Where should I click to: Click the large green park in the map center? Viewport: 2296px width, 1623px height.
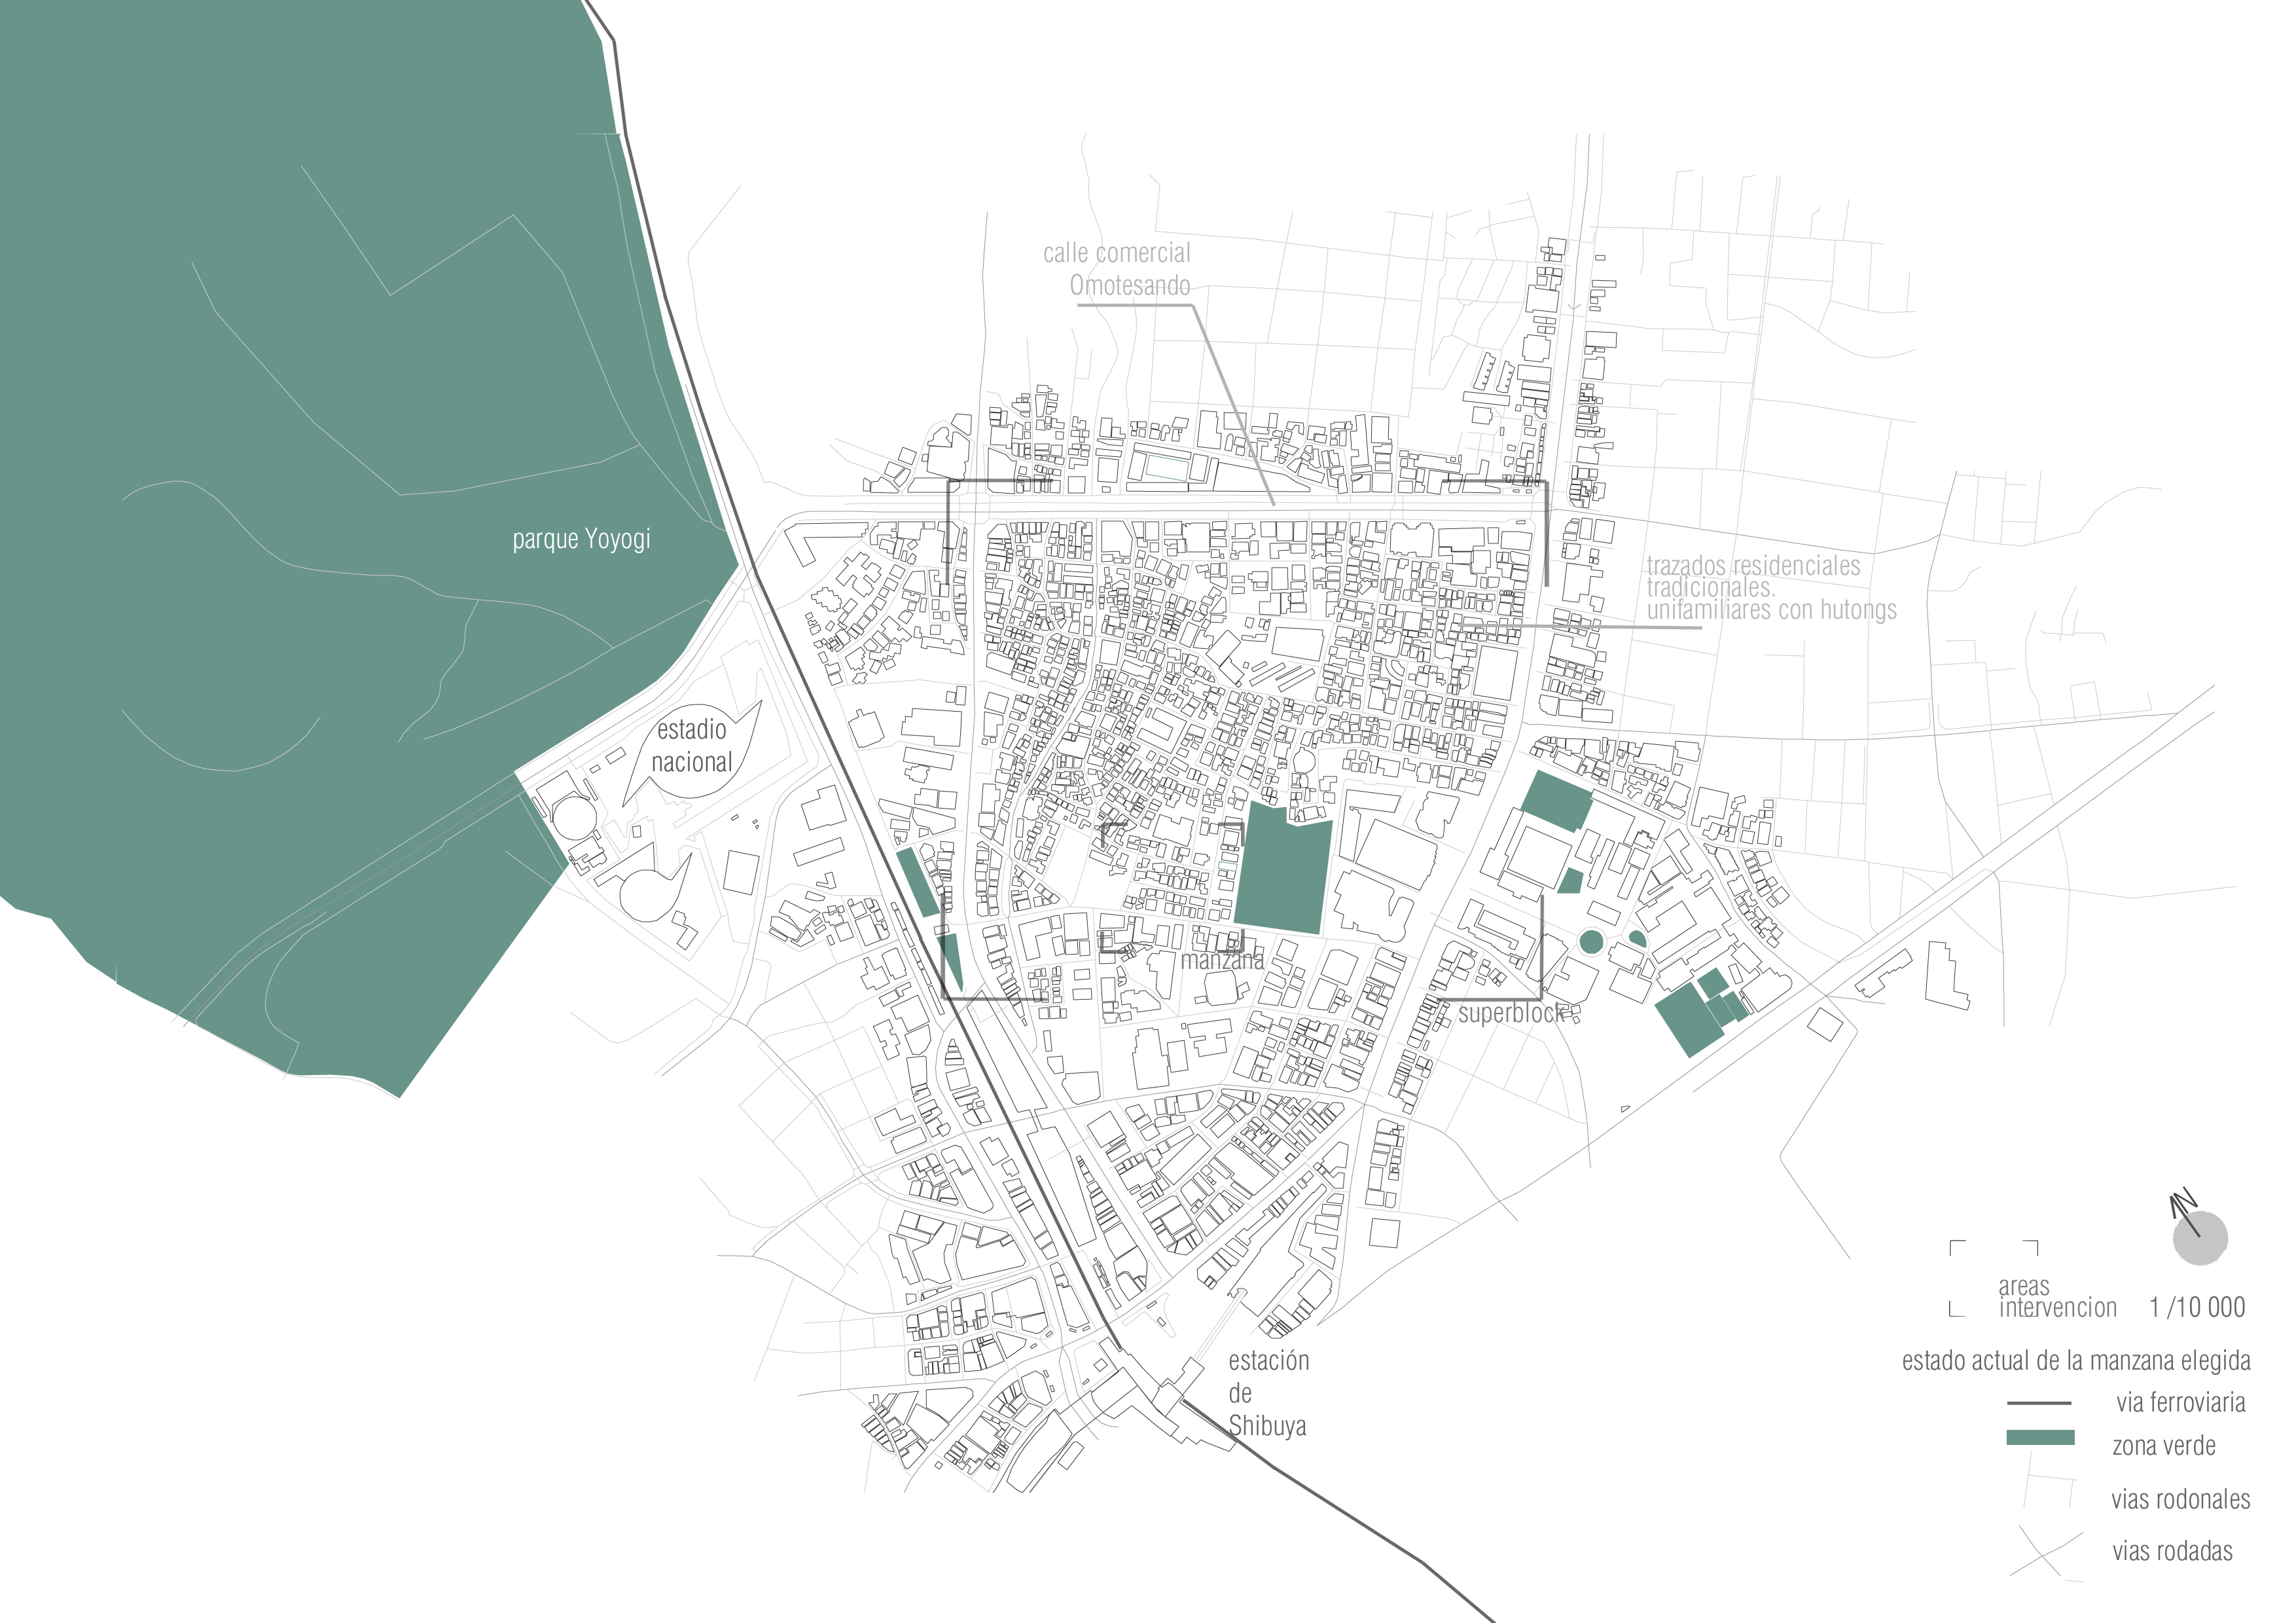1283,868
